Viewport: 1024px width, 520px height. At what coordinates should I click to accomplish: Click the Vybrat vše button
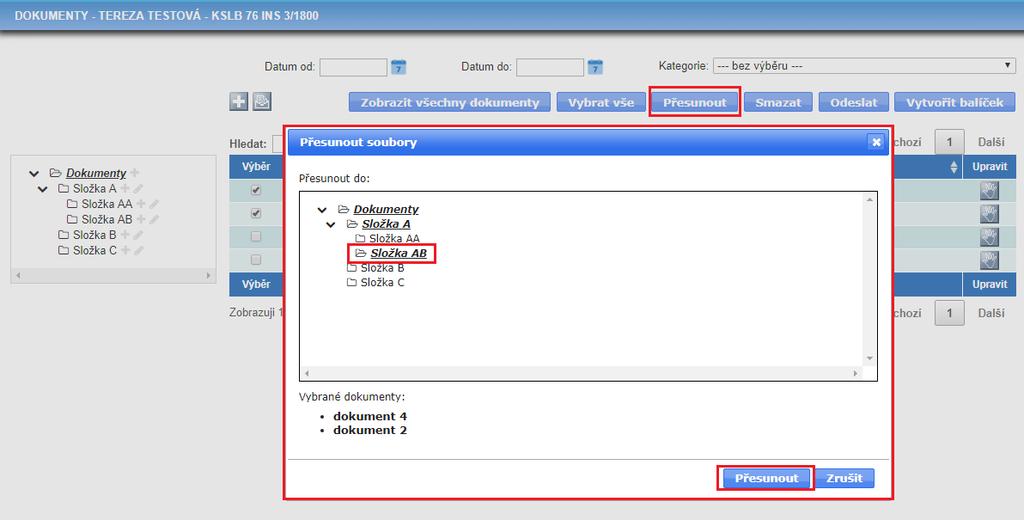601,103
